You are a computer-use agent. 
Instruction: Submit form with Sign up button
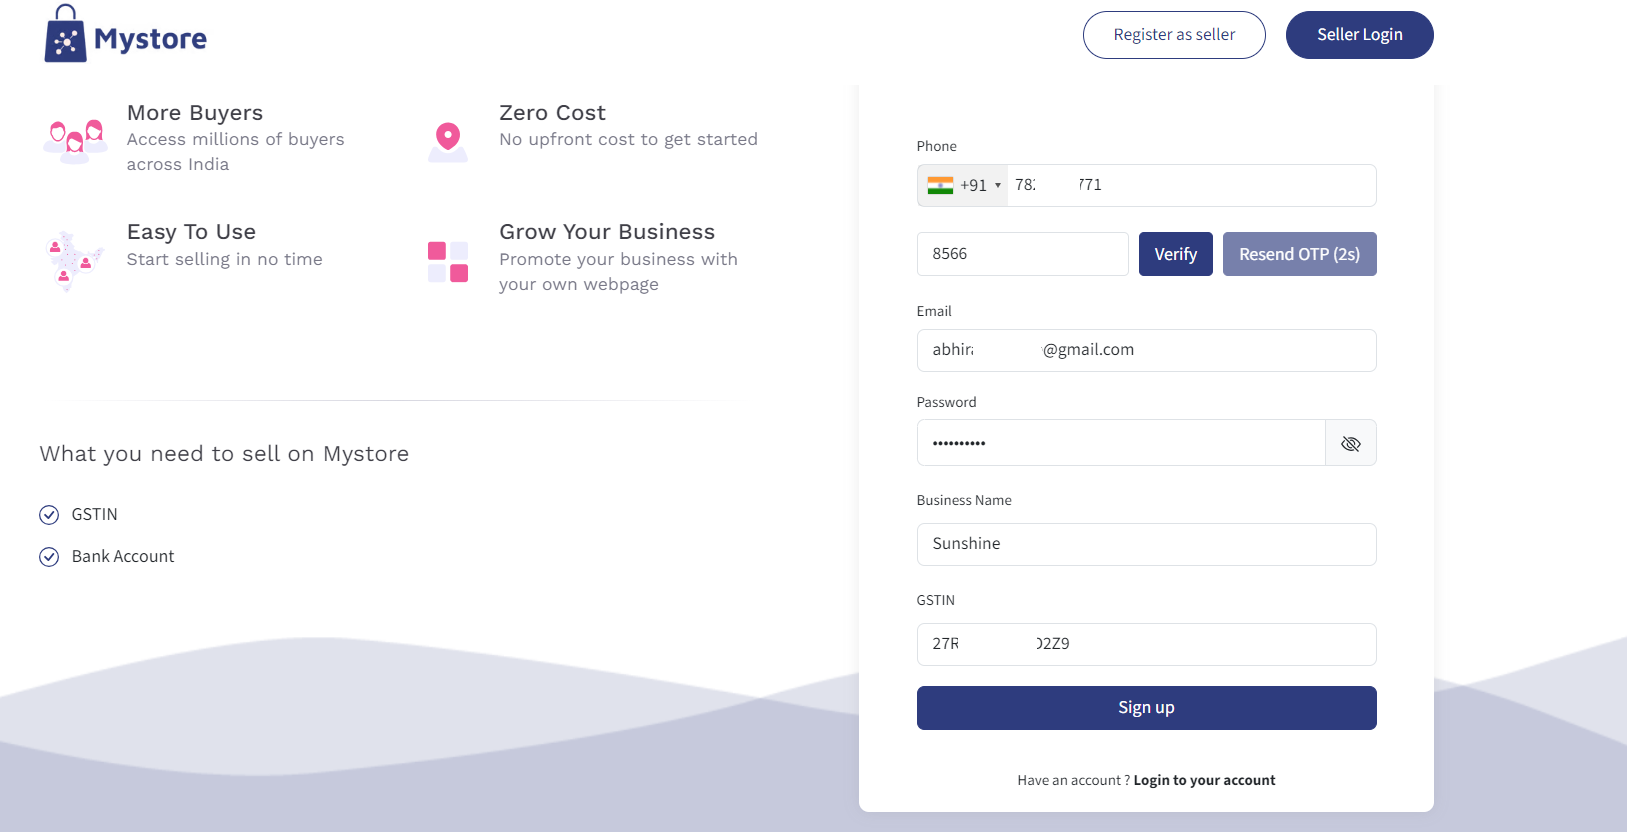coord(1146,708)
